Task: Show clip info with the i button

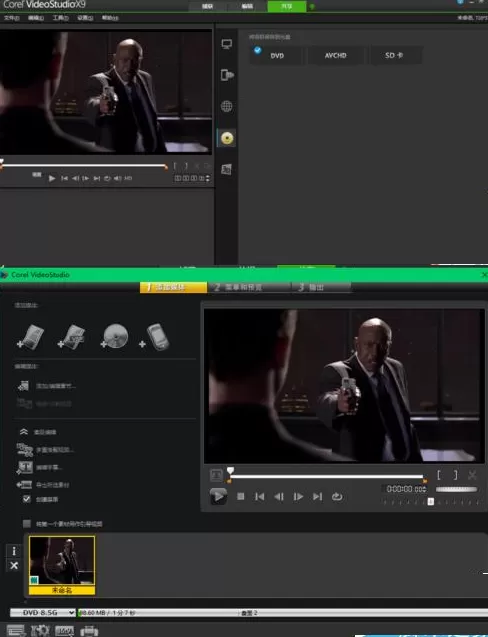Action: coord(14,551)
